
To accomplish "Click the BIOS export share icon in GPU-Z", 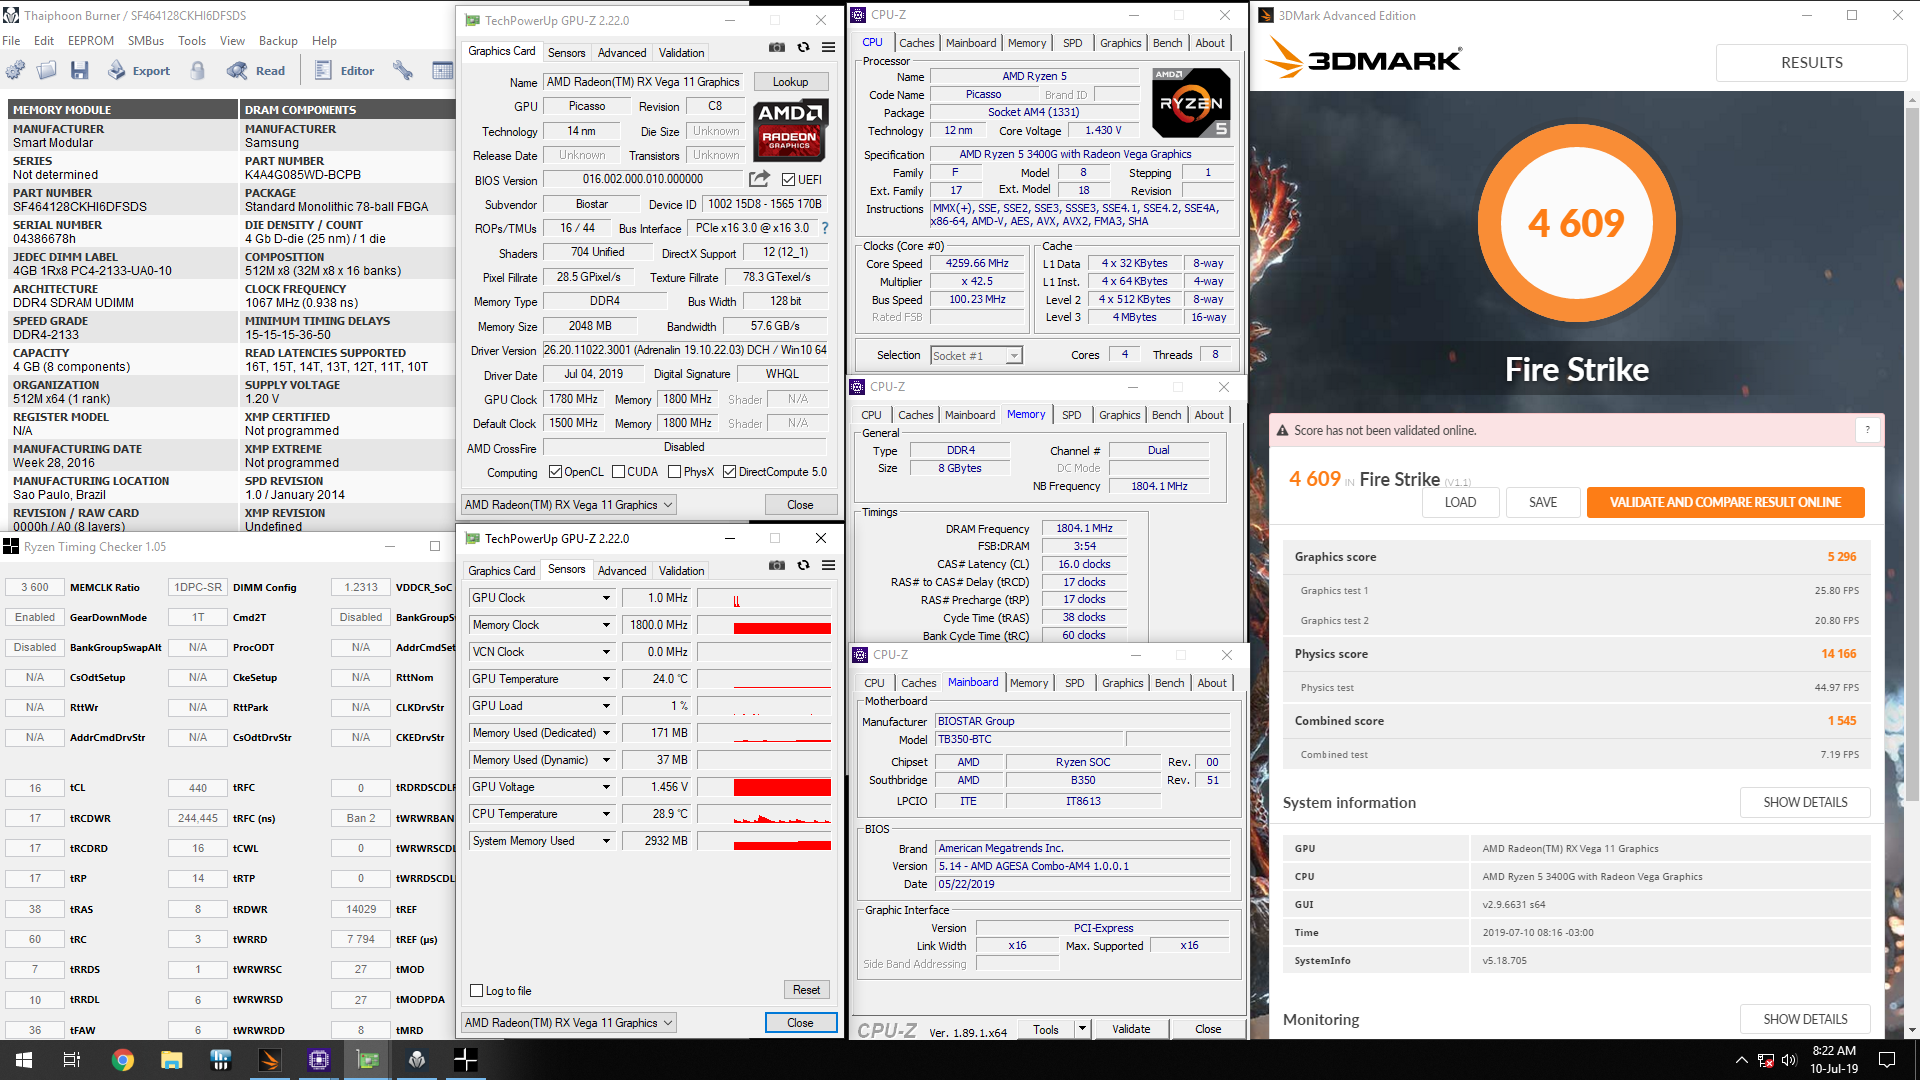I will 760,179.
